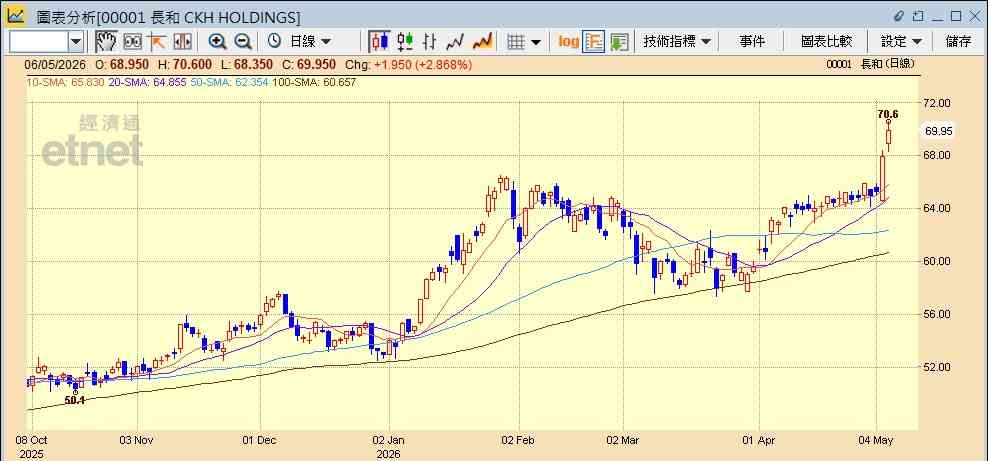990x461 pixels.
Task: Click the 69.95 current price axis tag
Action: point(938,131)
